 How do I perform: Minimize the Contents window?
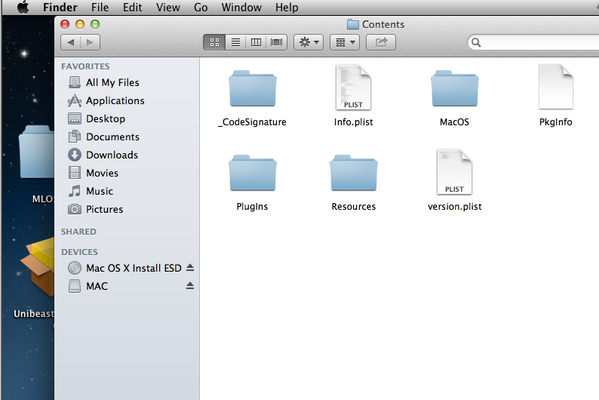80,24
